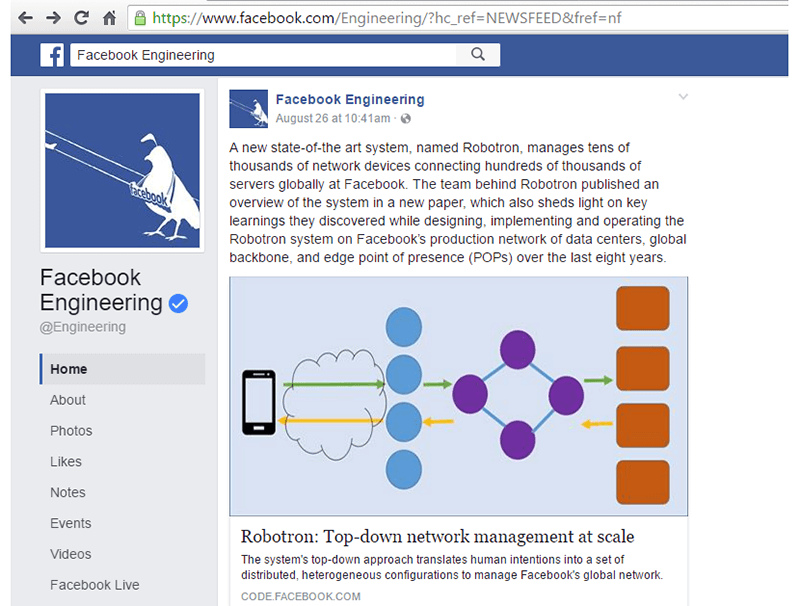Click the @Engineering handle
Image resolution: width=800 pixels, height=606 pixels.
pyautogui.click(x=83, y=327)
